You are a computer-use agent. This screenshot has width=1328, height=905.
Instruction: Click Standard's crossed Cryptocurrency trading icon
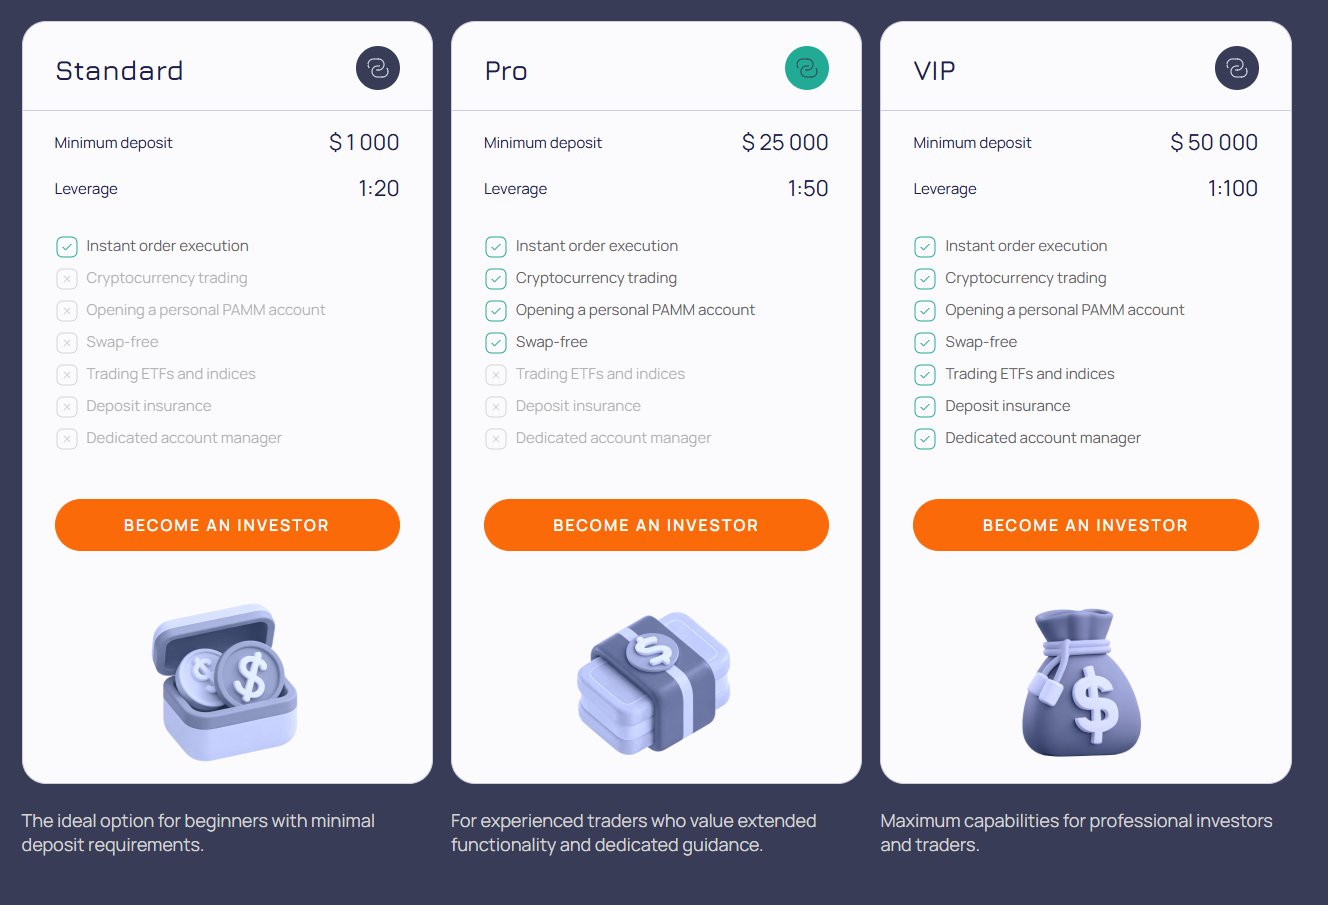[x=67, y=279]
